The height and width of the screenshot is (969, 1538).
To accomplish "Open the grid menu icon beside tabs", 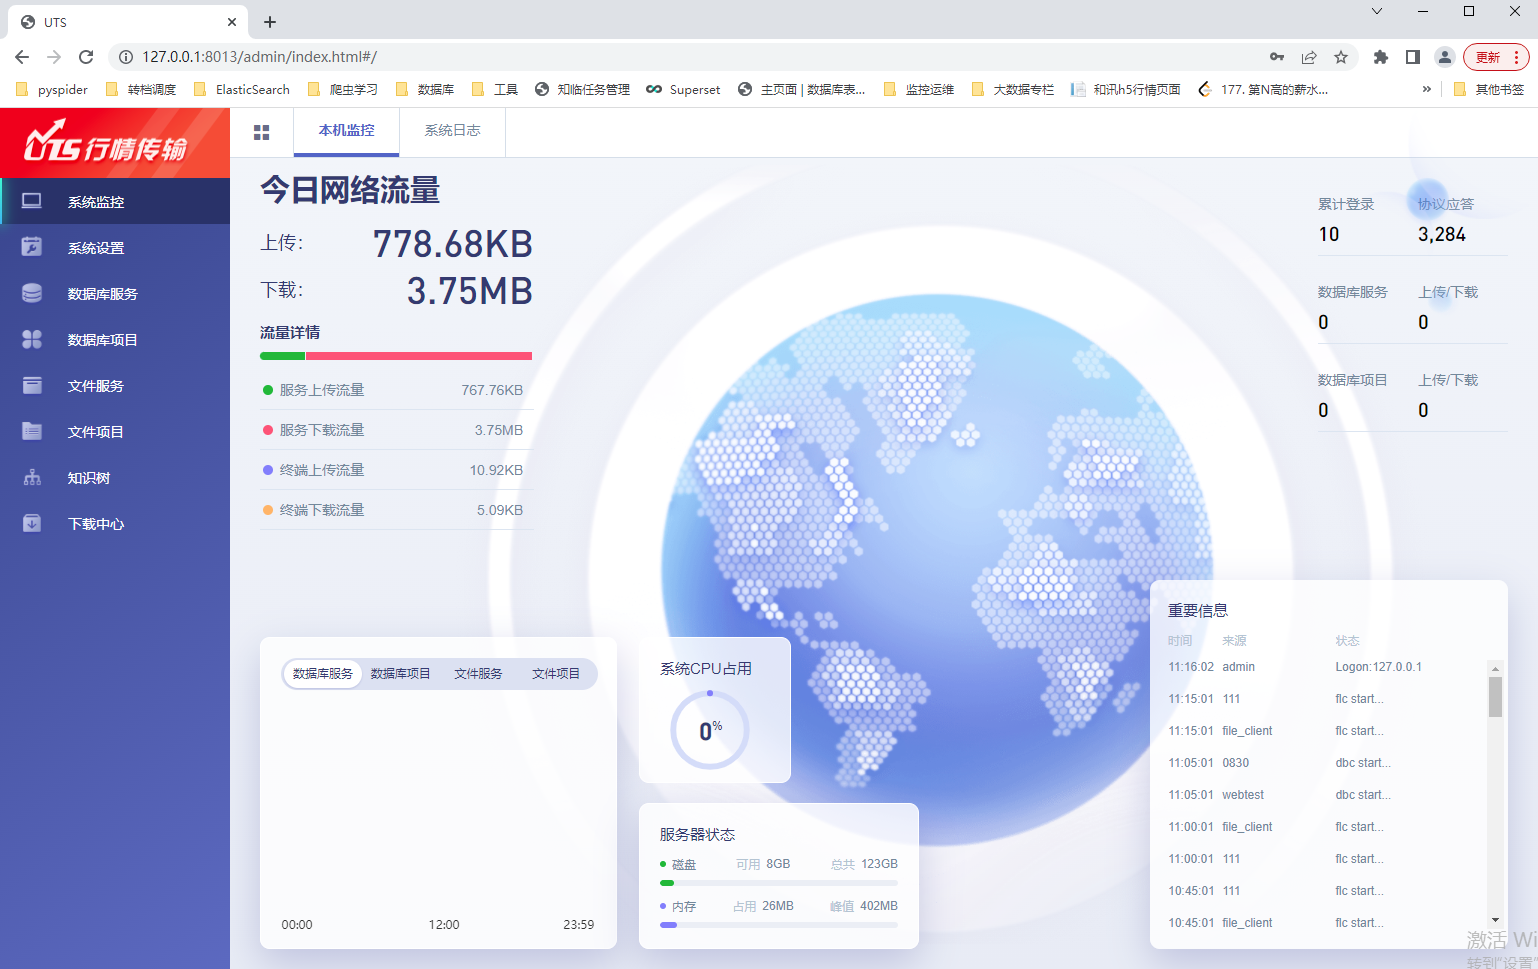I will click(x=262, y=132).
